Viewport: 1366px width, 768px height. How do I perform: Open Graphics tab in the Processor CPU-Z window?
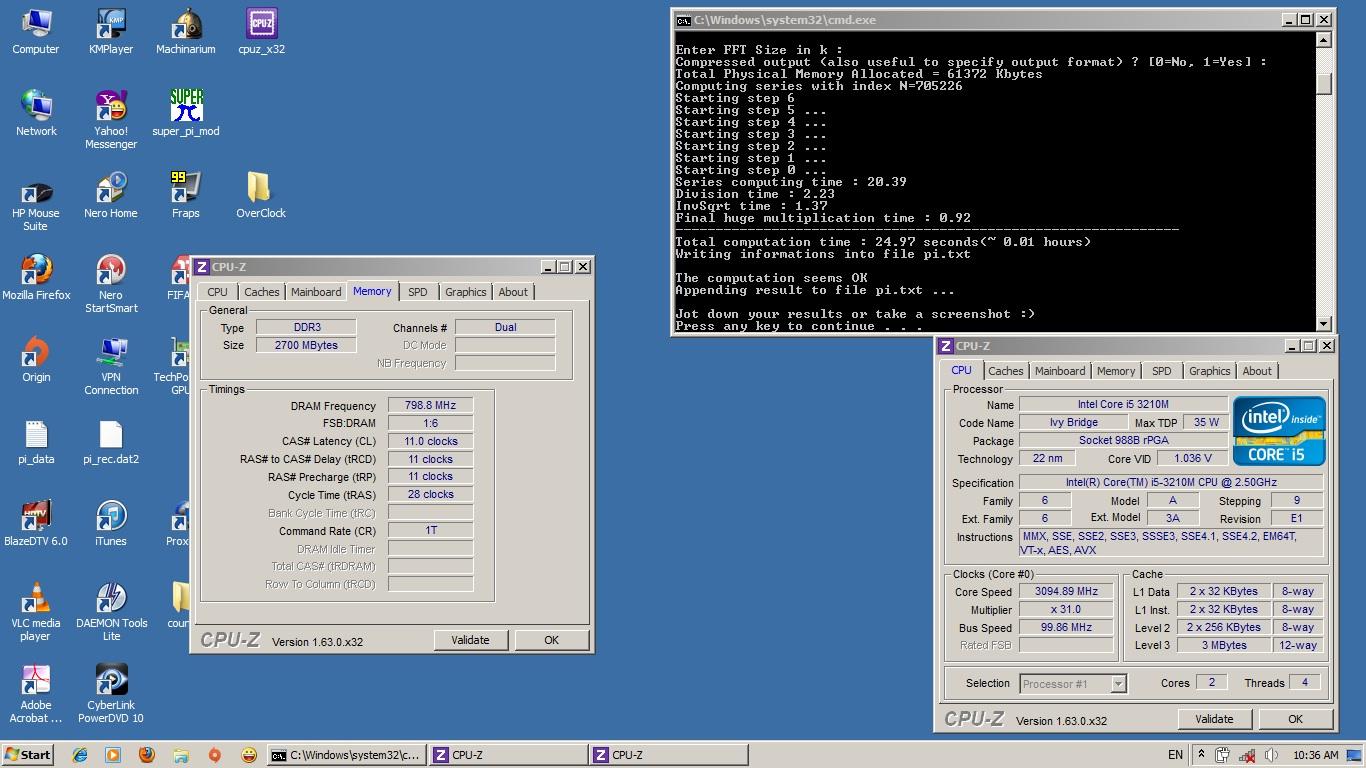click(1209, 371)
